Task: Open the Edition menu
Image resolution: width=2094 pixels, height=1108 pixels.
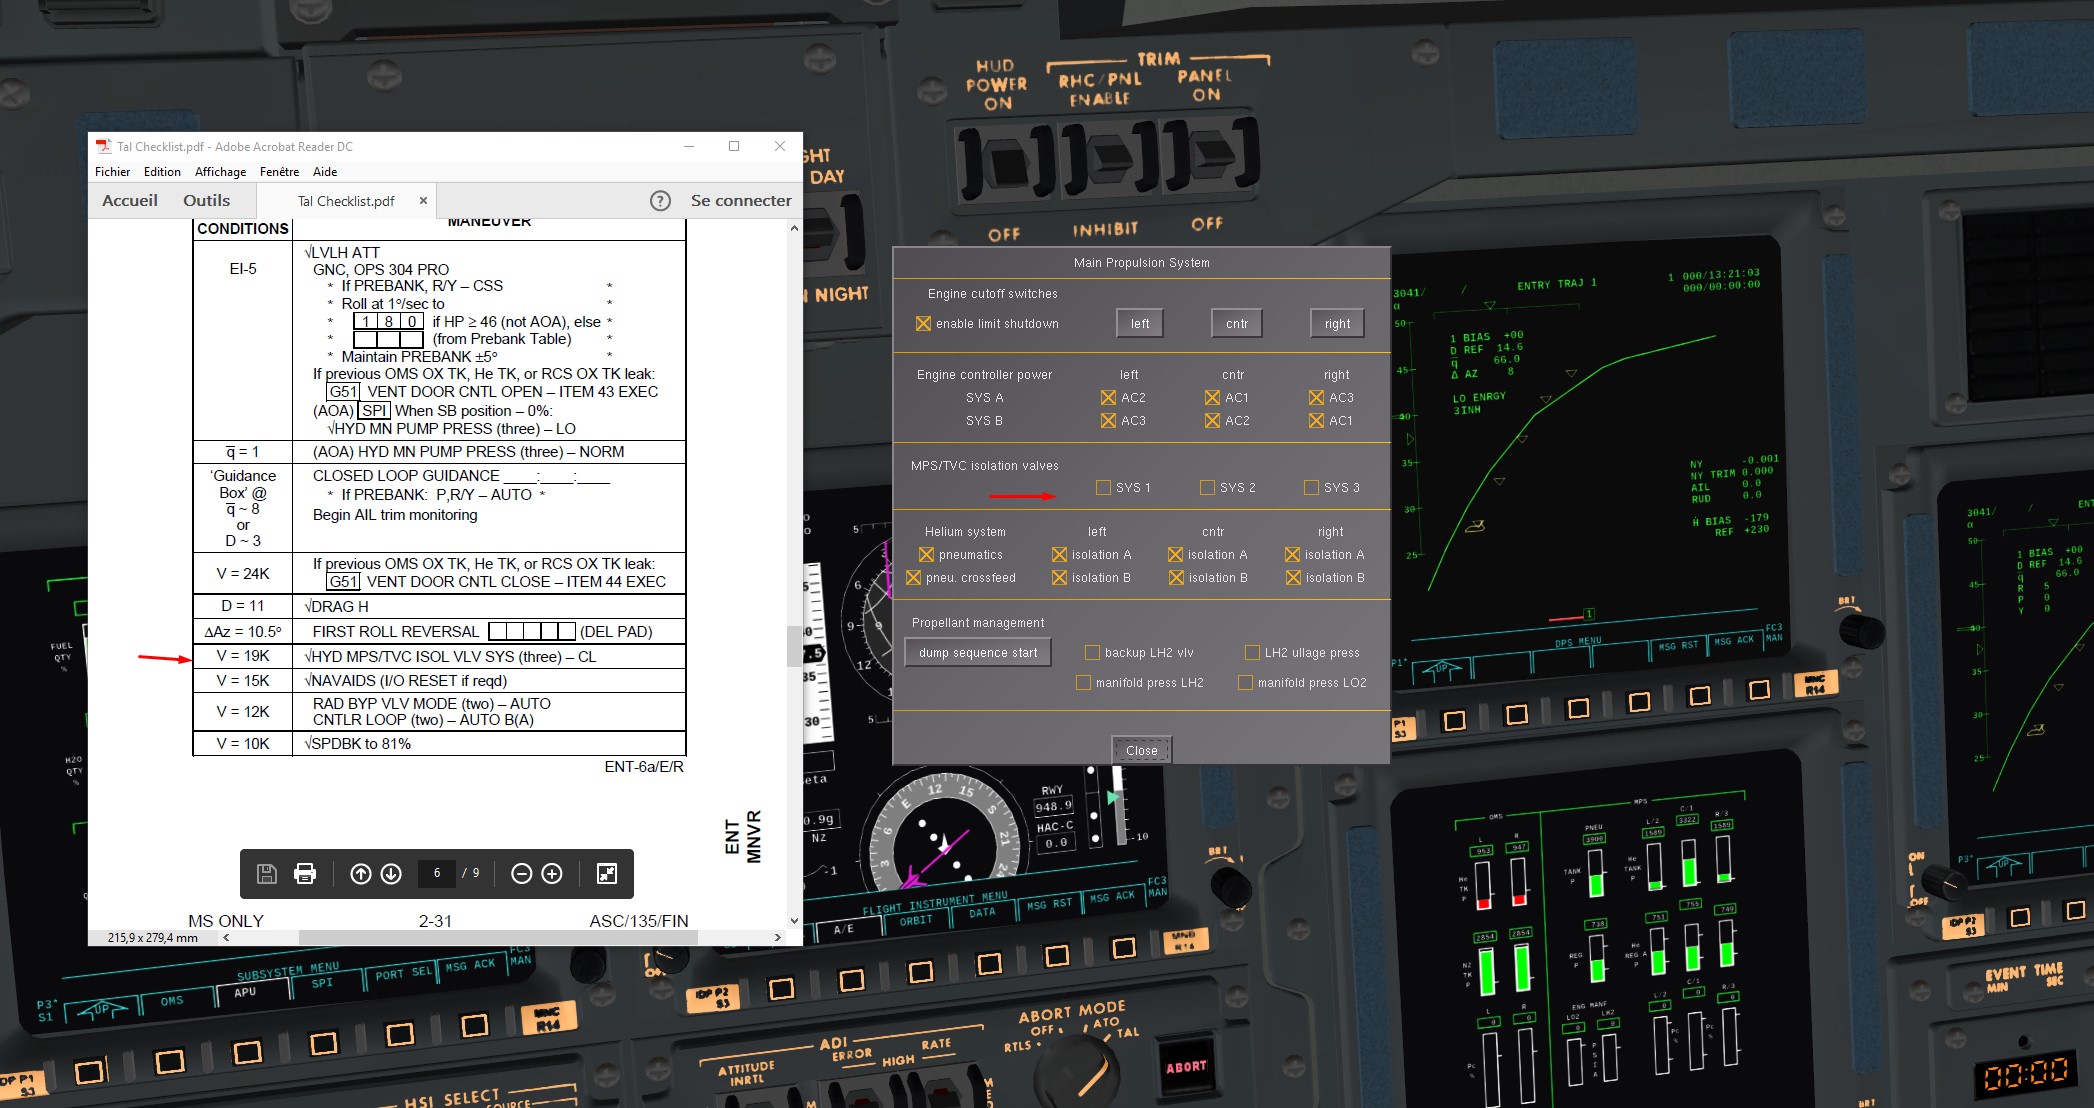Action: coord(162,172)
